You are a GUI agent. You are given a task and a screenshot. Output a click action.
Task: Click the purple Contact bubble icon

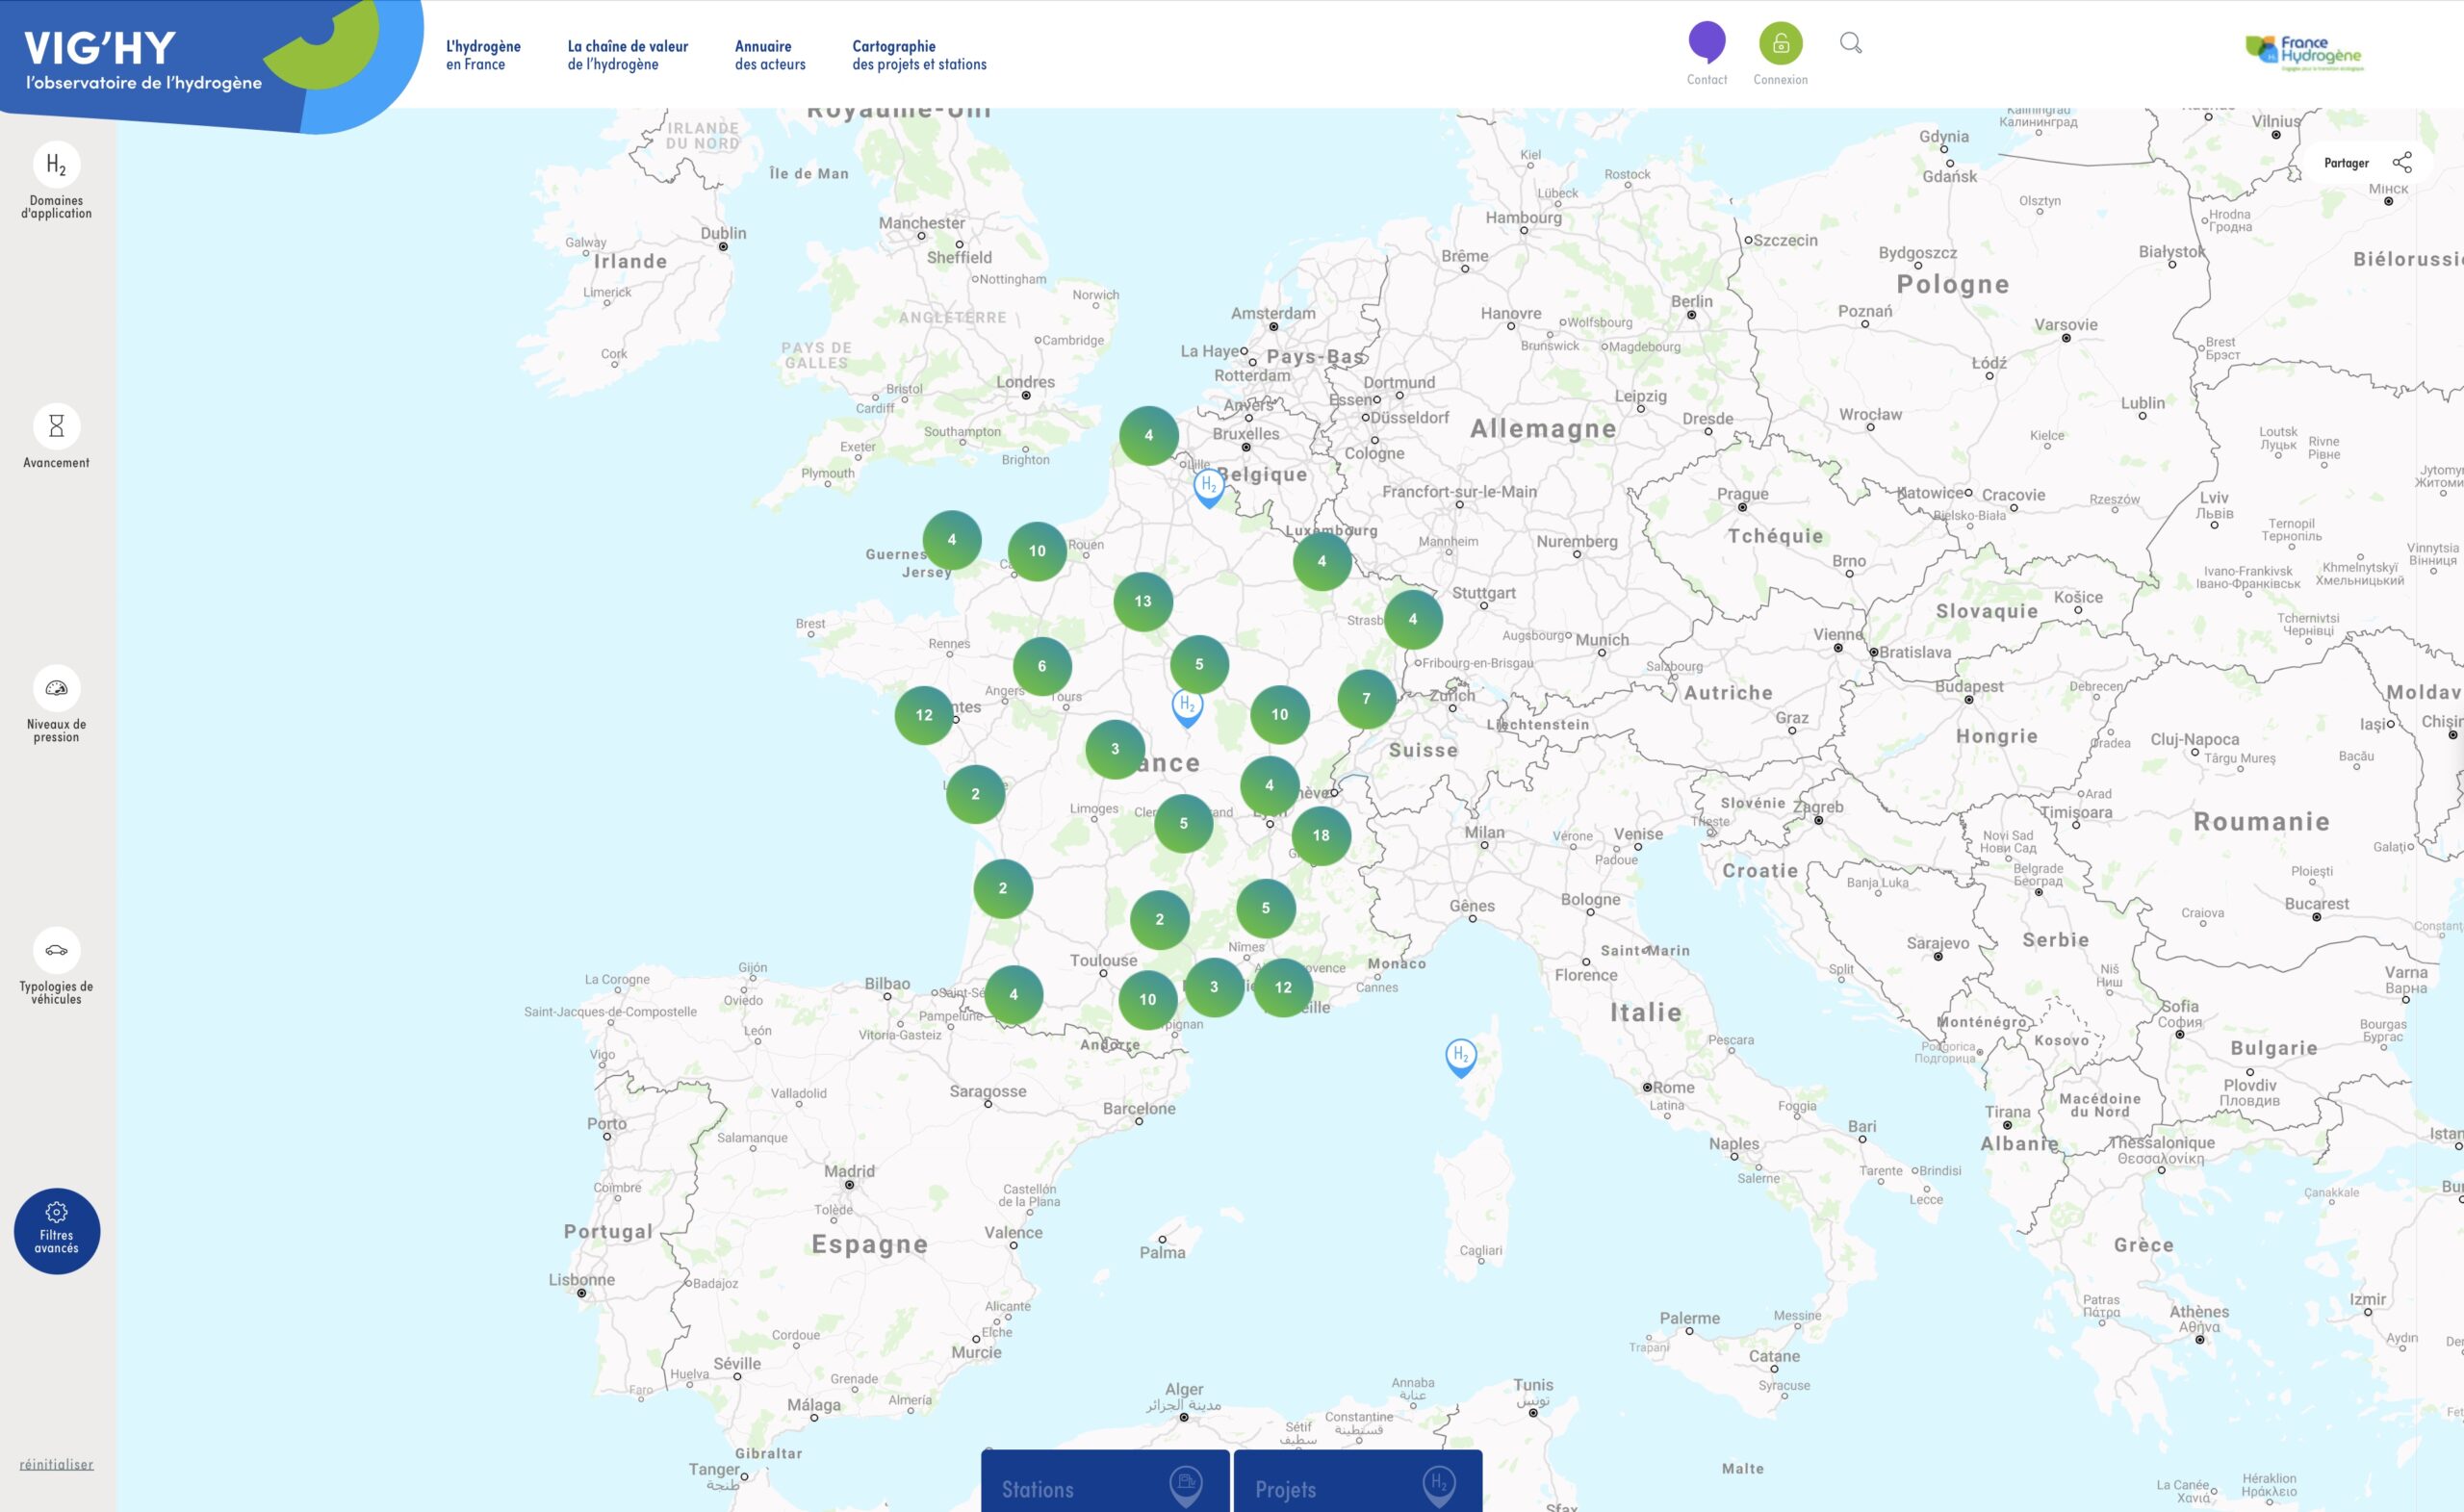[1706, 43]
